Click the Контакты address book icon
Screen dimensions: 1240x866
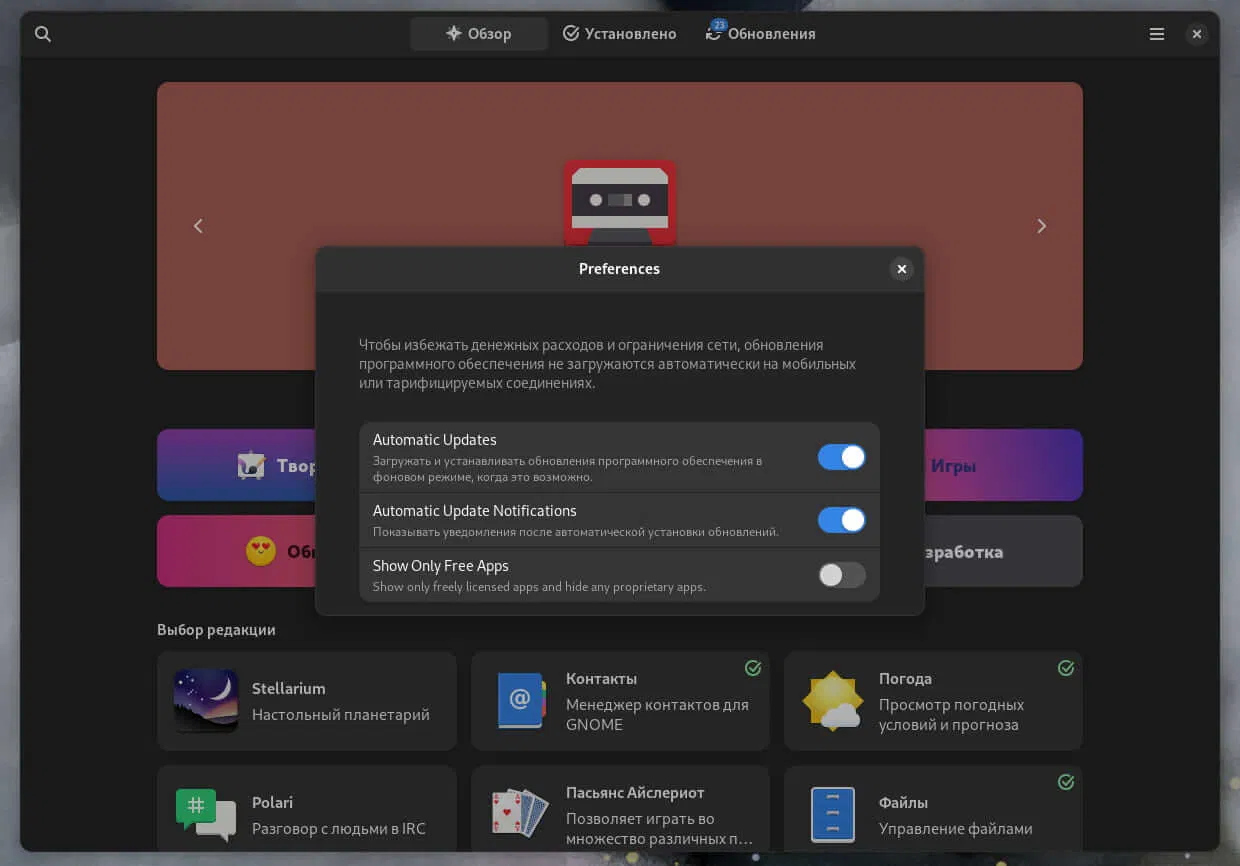click(x=521, y=701)
